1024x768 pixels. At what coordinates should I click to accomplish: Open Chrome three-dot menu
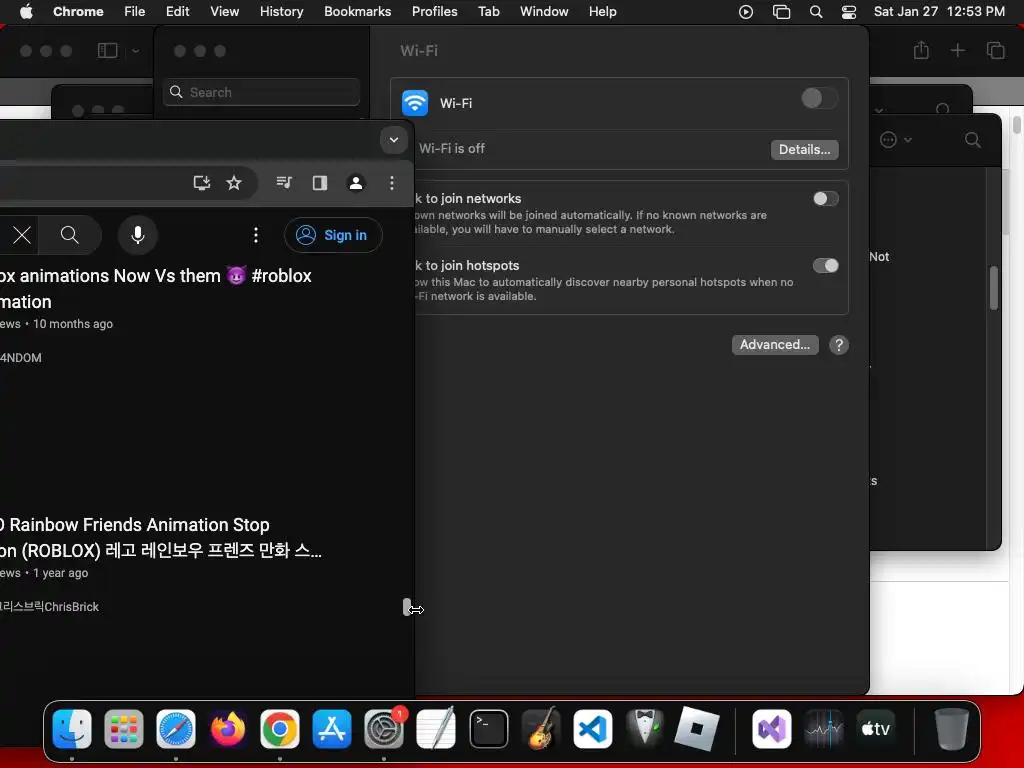tap(392, 184)
